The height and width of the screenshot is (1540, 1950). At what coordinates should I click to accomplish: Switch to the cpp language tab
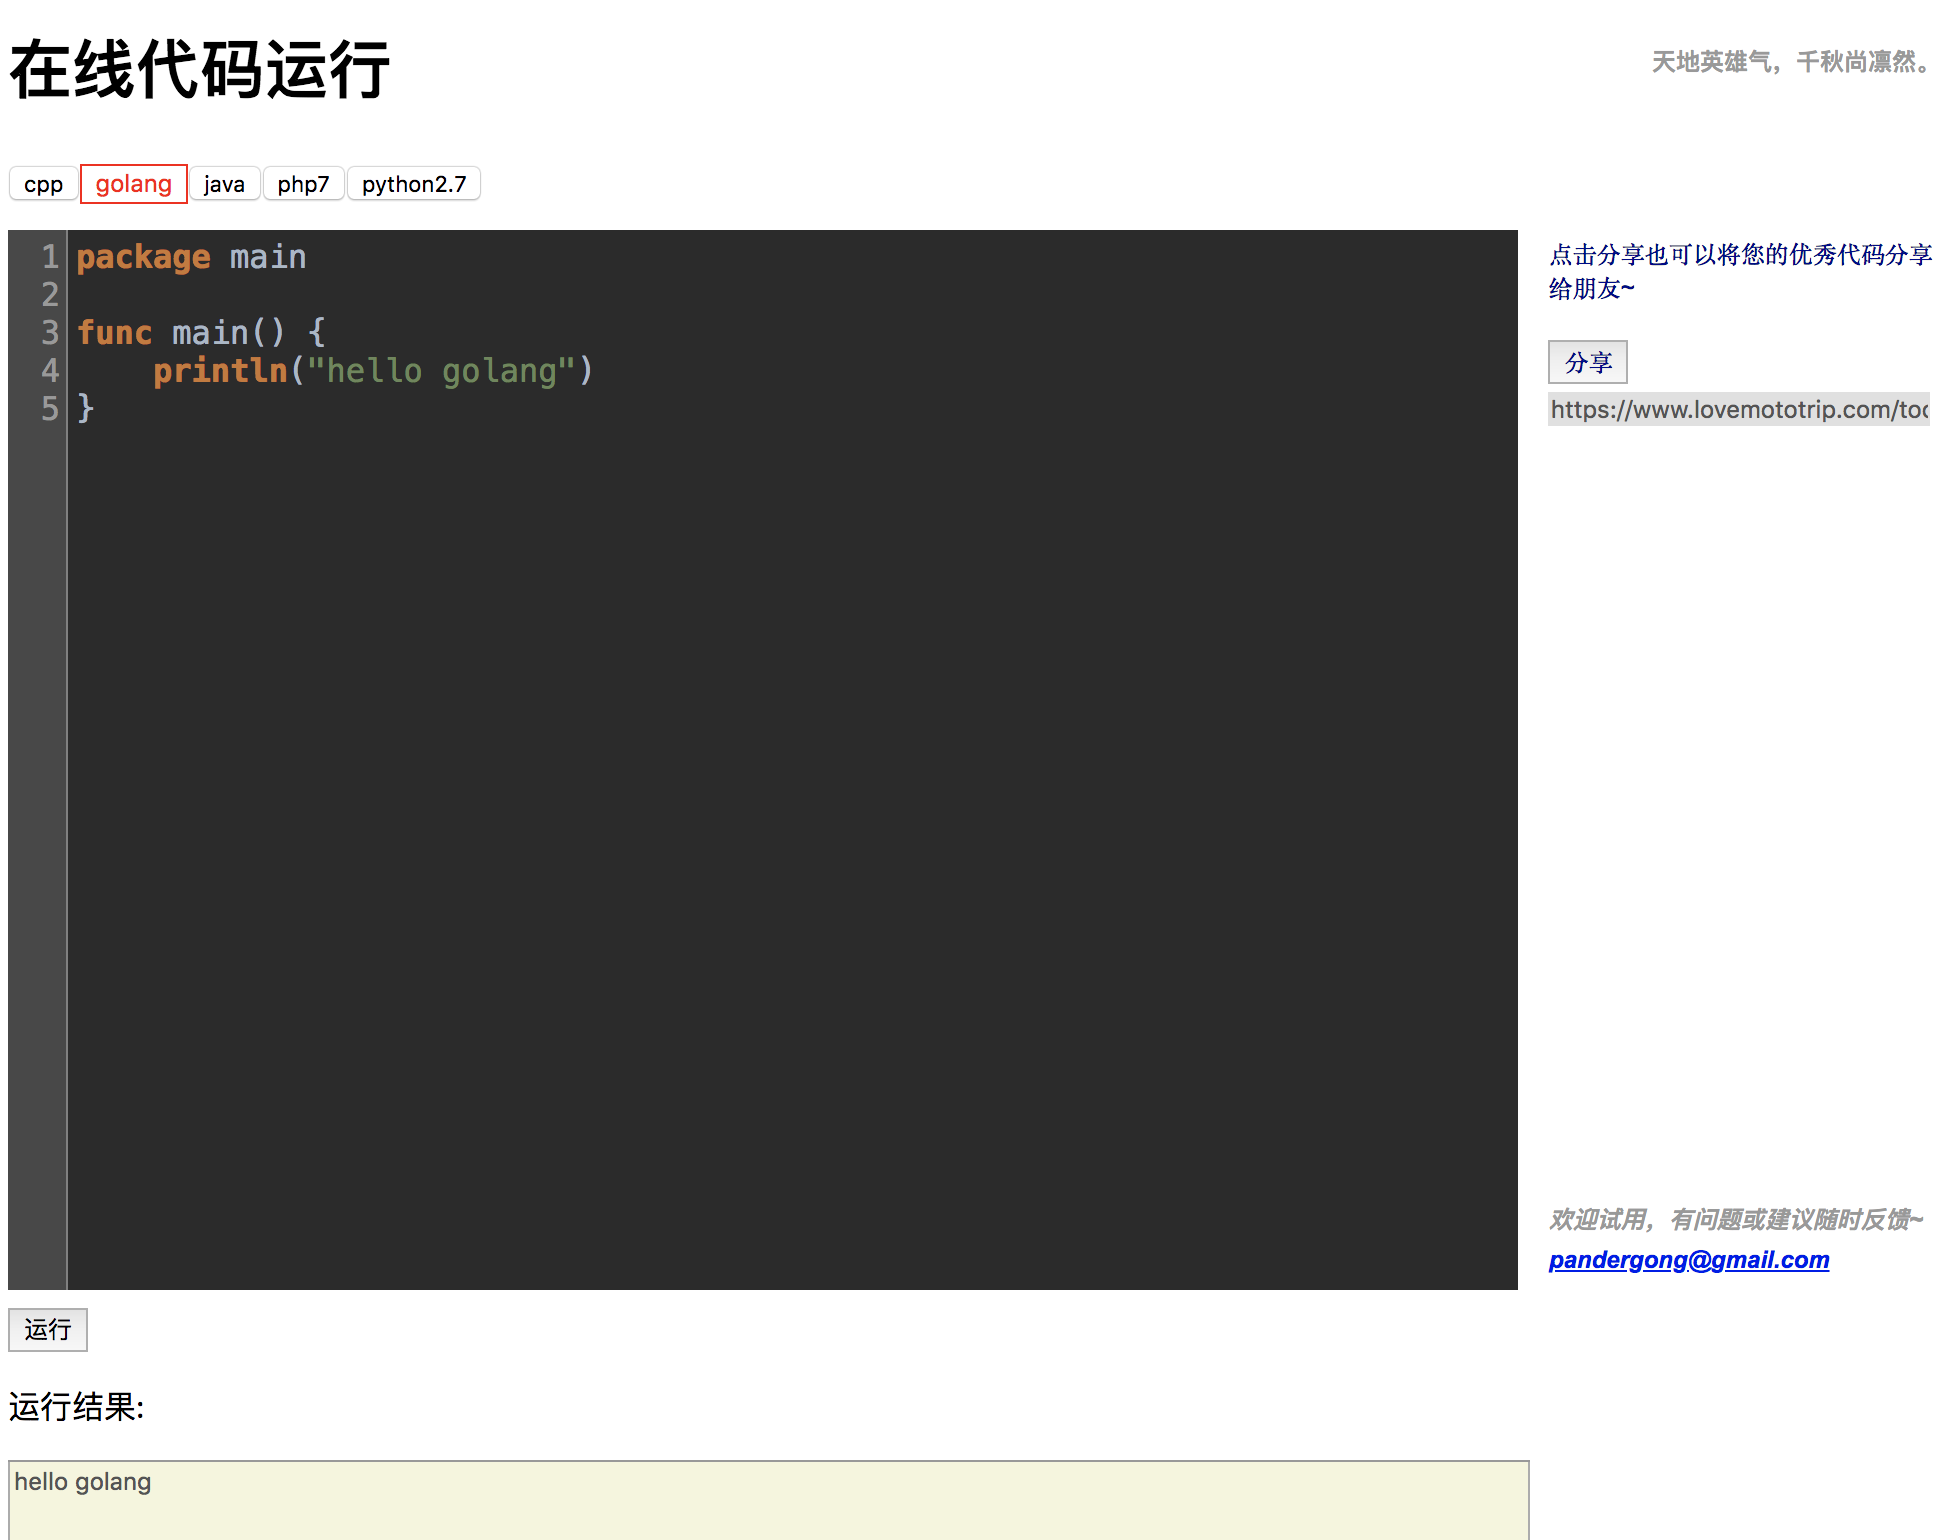click(x=43, y=184)
